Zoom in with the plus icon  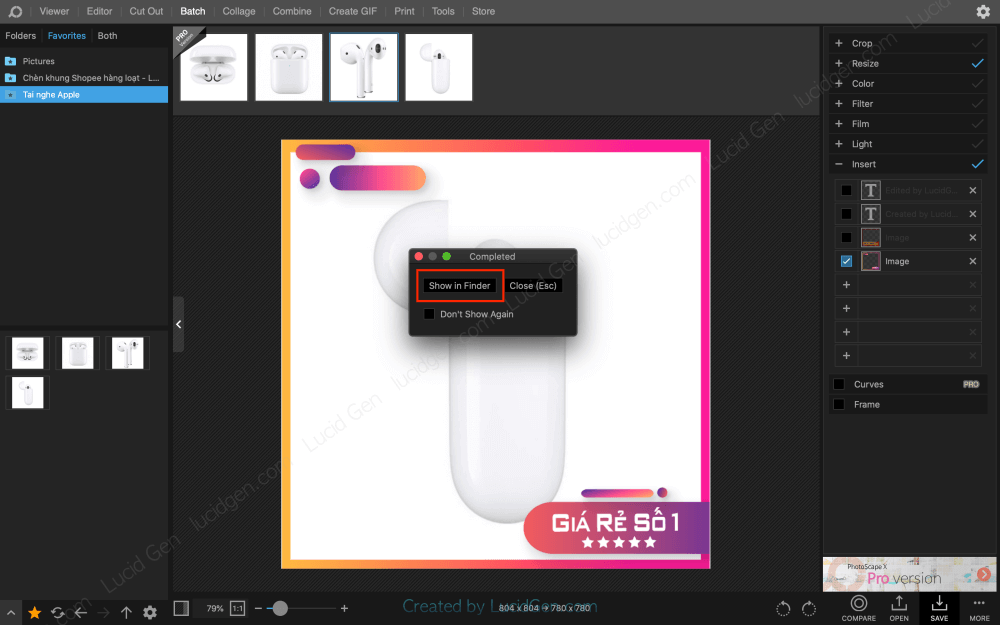pos(344,608)
